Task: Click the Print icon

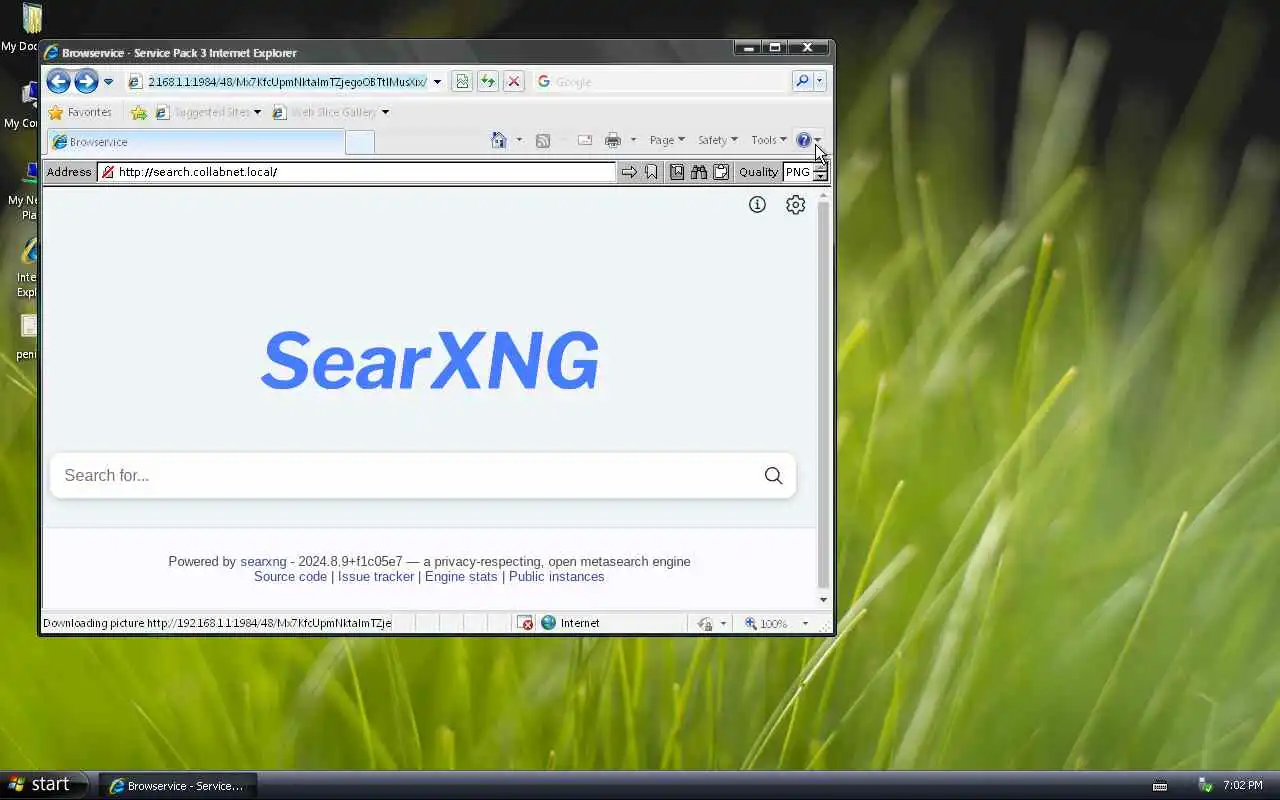Action: pyautogui.click(x=613, y=140)
